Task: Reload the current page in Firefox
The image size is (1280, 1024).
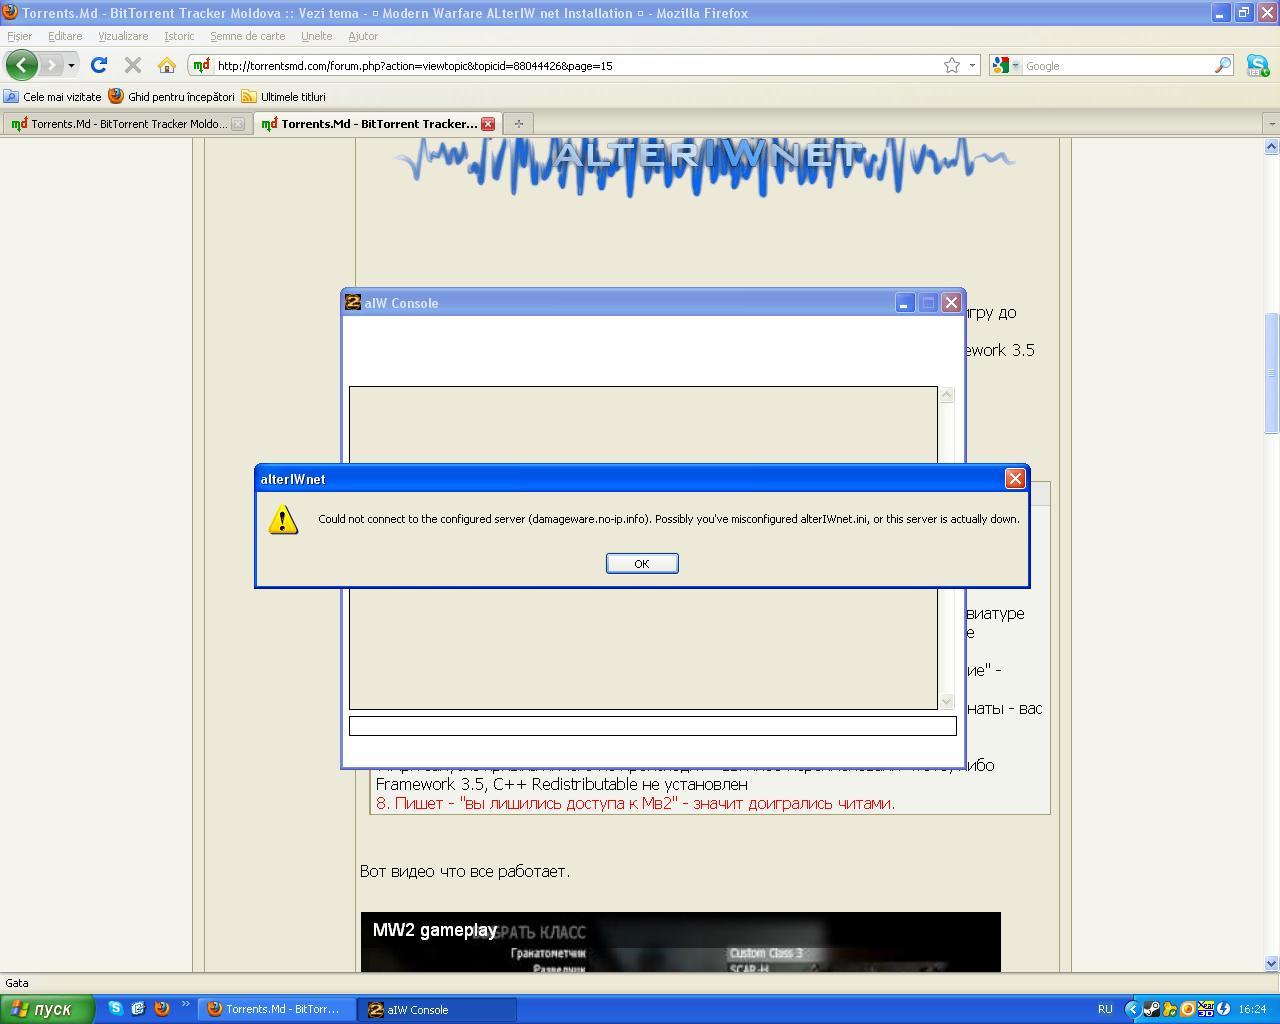Action: [x=98, y=65]
